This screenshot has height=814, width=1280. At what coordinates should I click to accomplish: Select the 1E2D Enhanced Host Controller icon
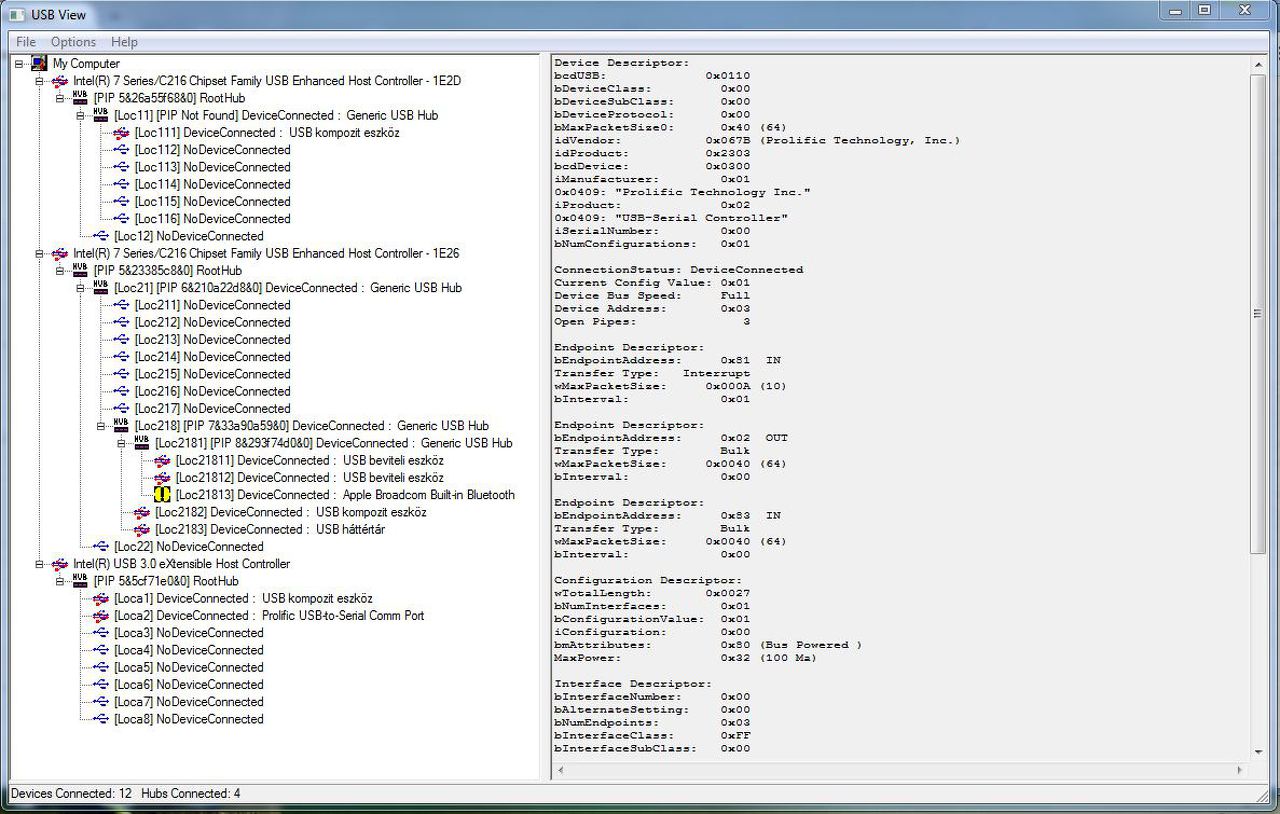60,81
